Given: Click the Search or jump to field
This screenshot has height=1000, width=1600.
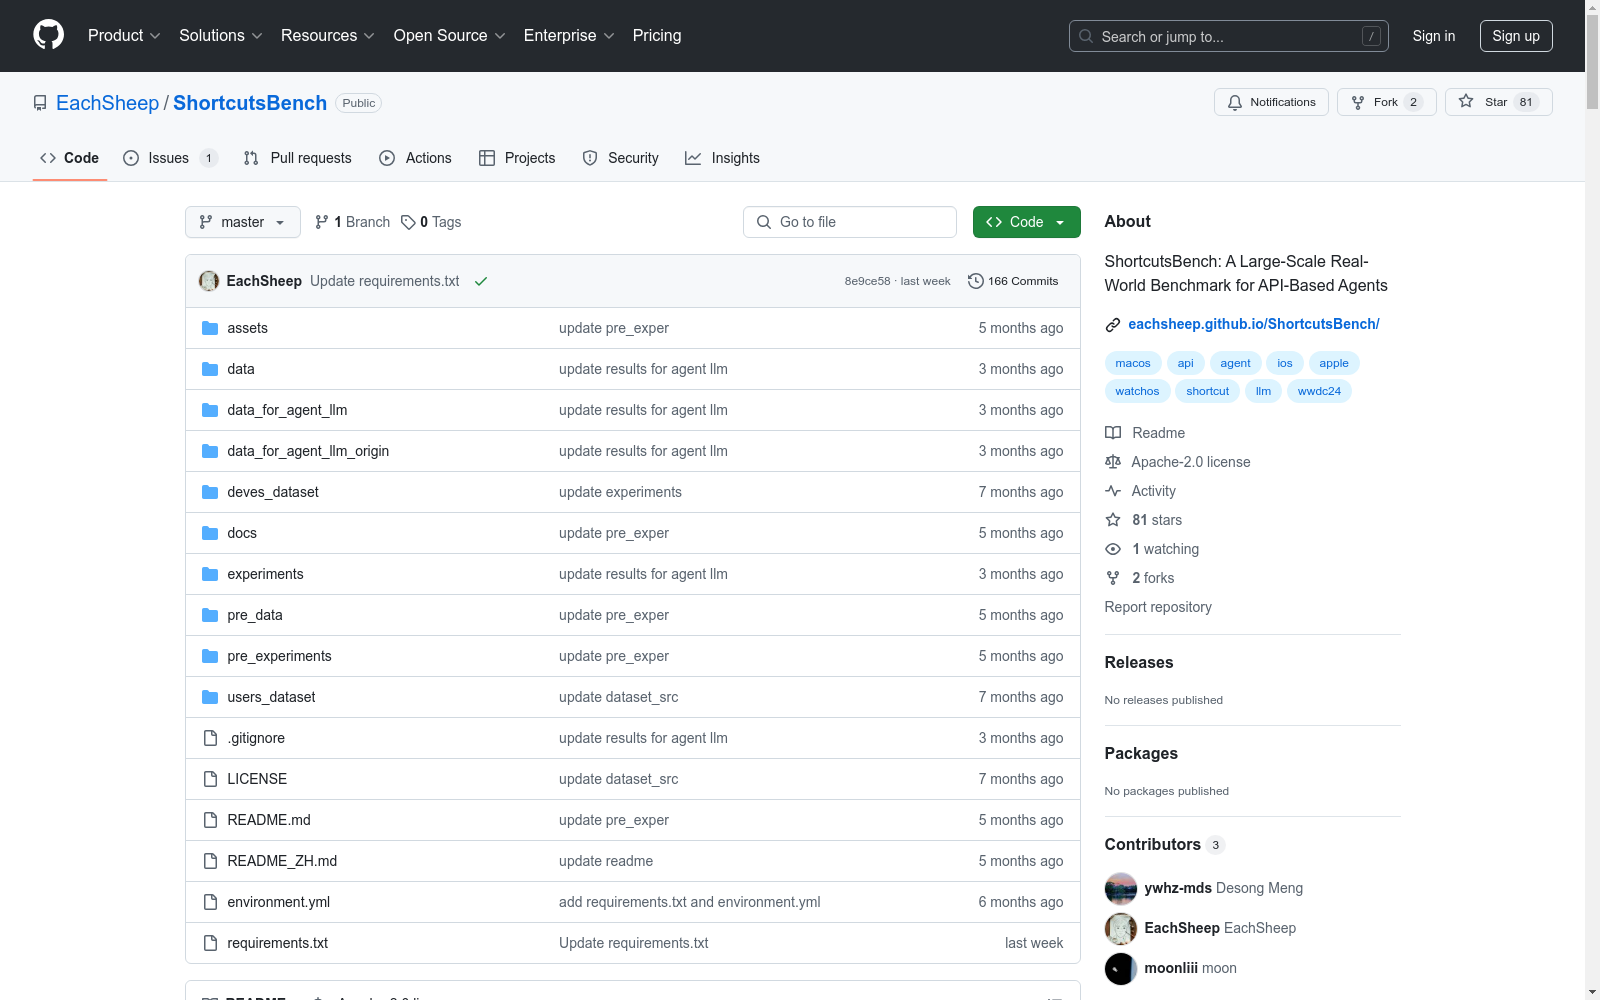Looking at the screenshot, I should (x=1229, y=36).
